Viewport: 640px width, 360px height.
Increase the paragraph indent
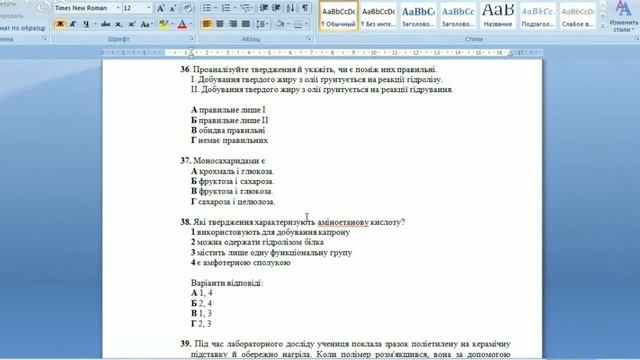pyautogui.click(x=277, y=8)
